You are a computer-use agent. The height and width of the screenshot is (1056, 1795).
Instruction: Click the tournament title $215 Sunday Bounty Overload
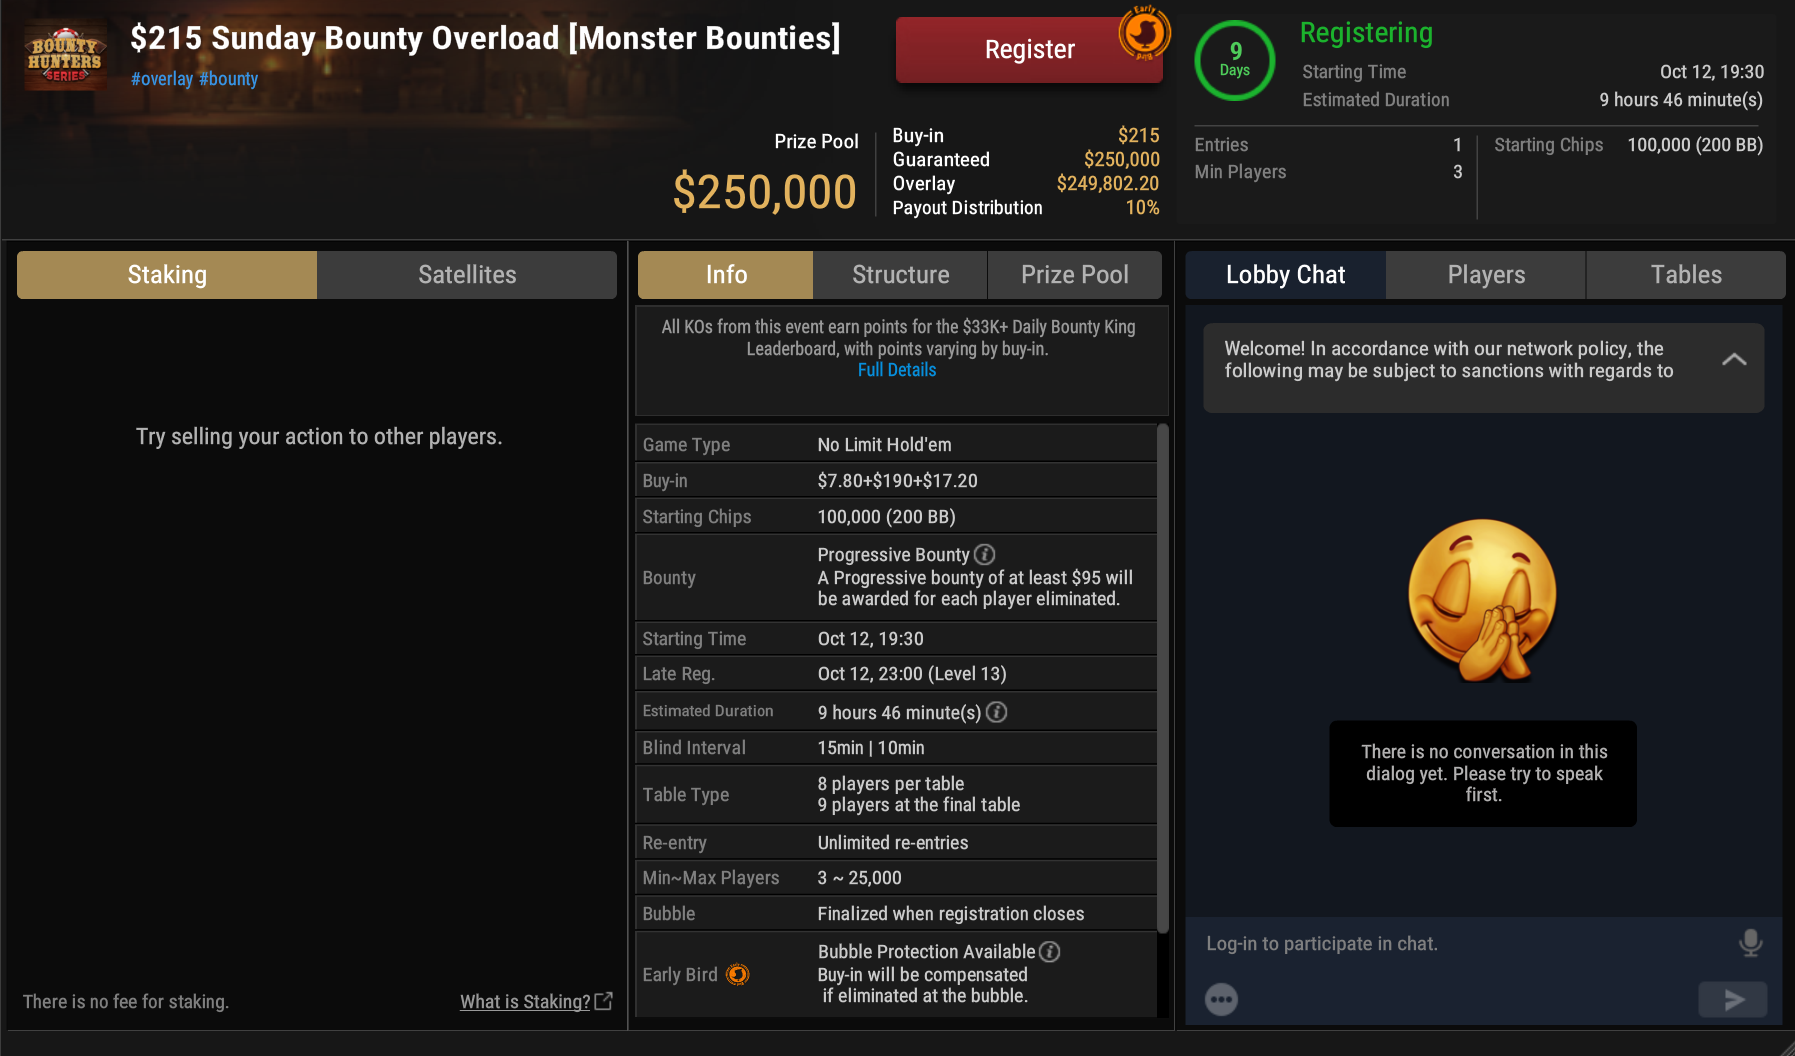486,38
